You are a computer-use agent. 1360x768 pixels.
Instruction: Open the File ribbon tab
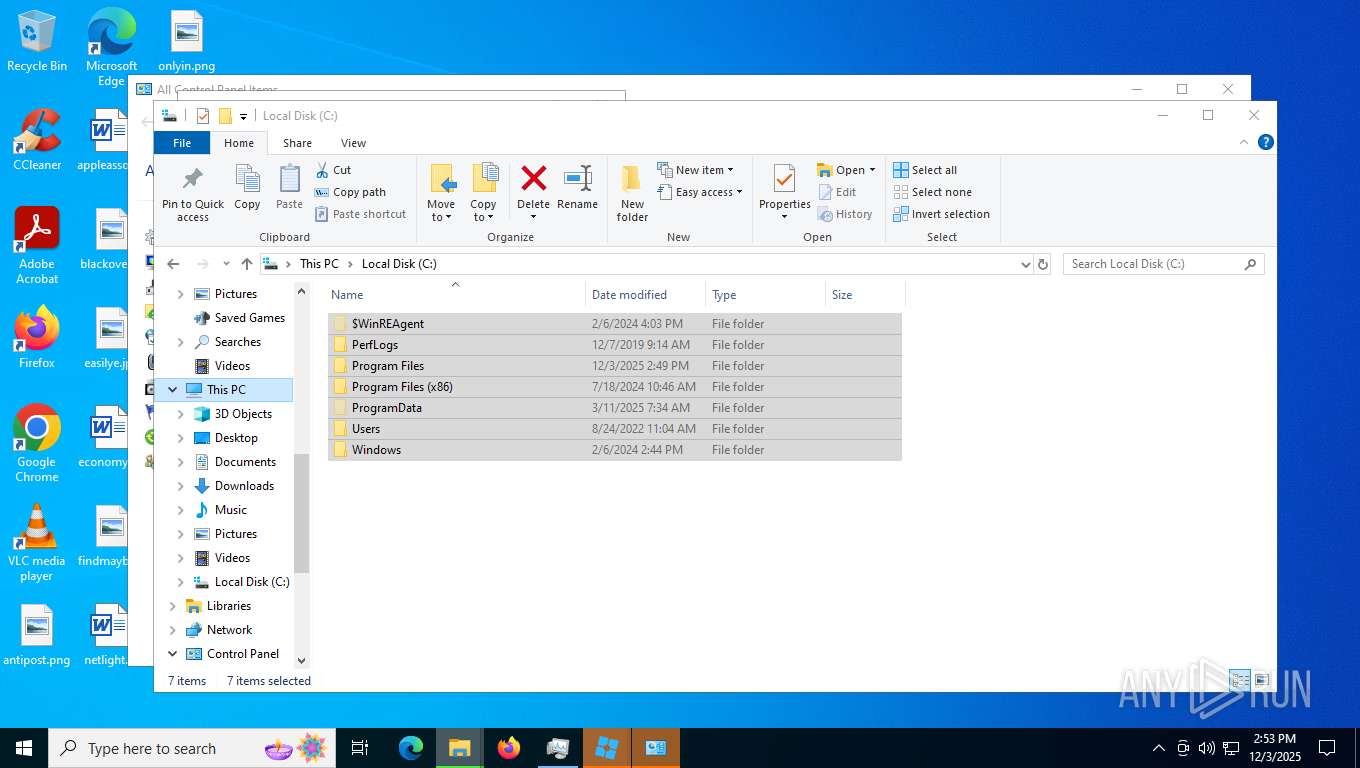coord(182,143)
